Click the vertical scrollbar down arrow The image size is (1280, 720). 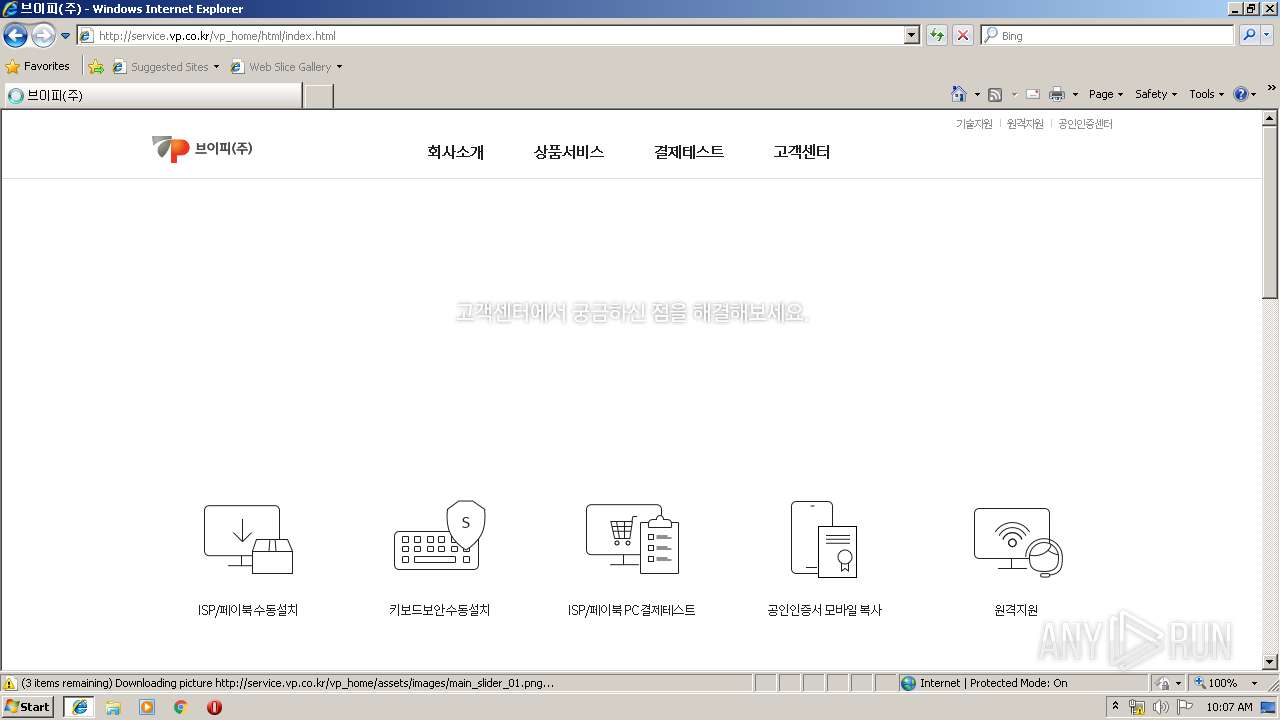click(1270, 661)
